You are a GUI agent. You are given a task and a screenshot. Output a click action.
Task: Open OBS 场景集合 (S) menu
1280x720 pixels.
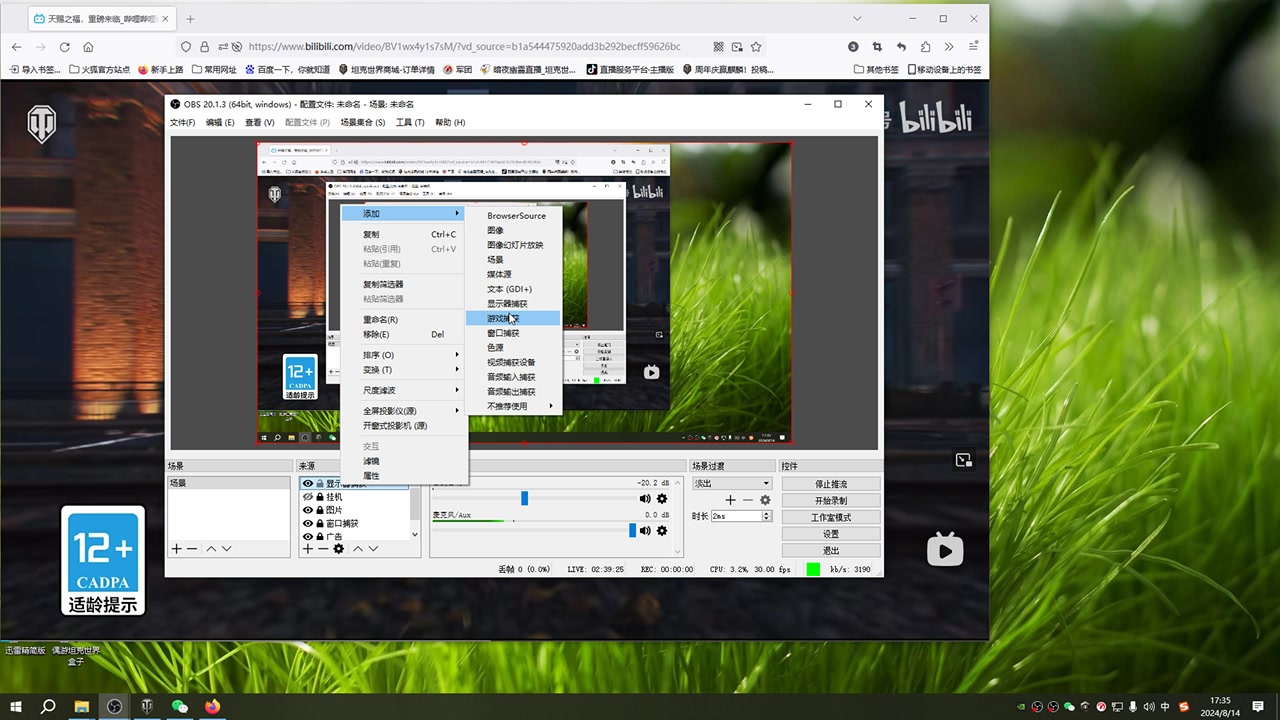[362, 122]
